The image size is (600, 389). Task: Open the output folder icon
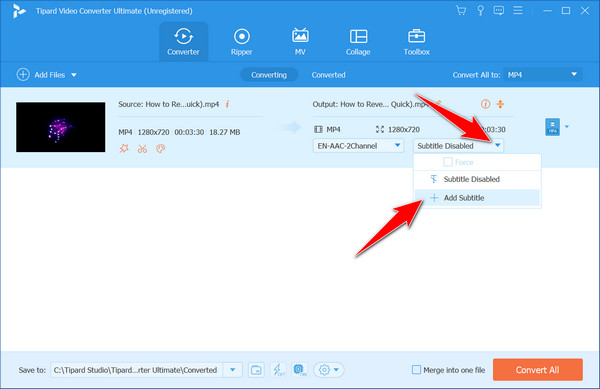256,370
